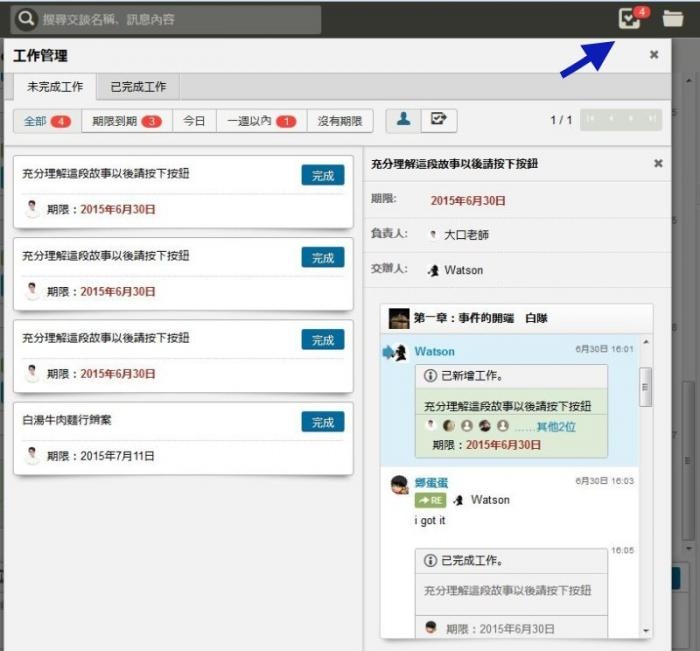
Task: Select the 沒有期限 filter
Action: pyautogui.click(x=340, y=121)
